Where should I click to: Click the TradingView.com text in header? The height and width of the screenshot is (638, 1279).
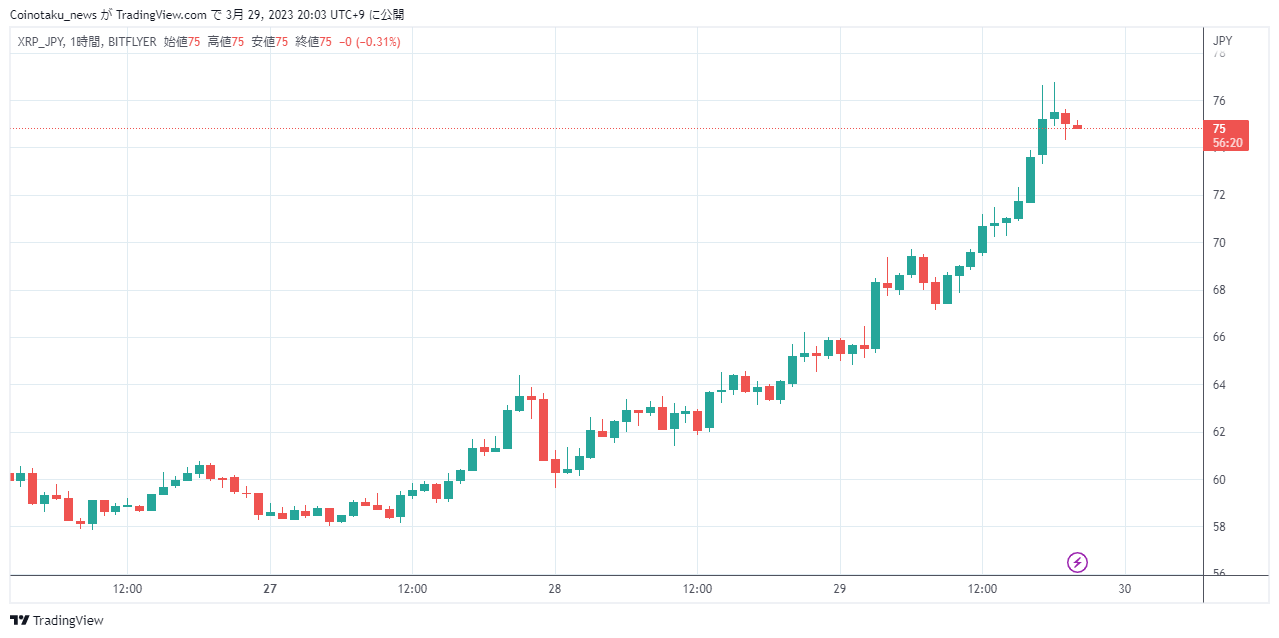pos(162,15)
